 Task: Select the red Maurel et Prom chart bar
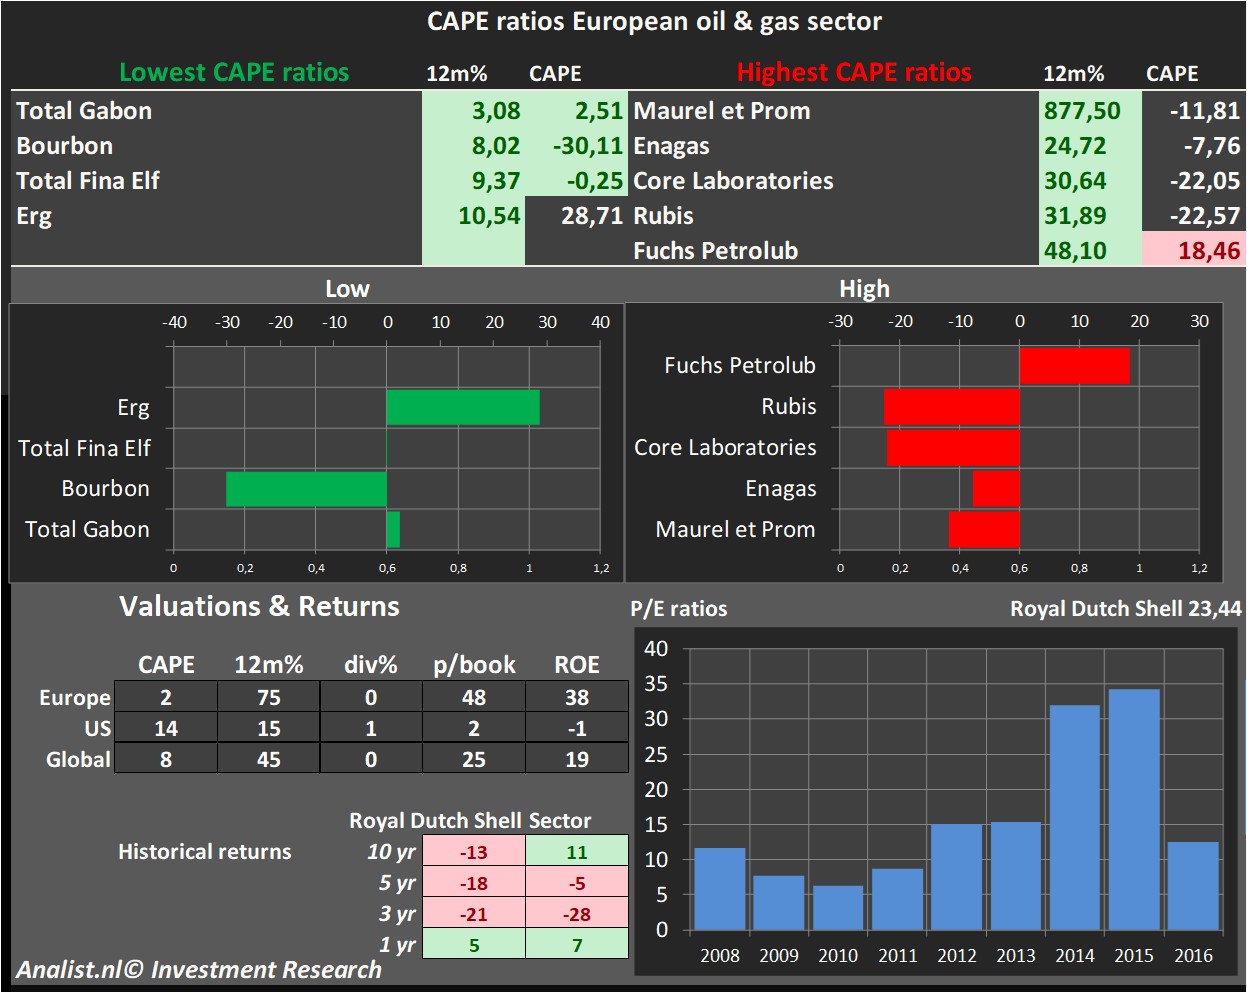984,530
